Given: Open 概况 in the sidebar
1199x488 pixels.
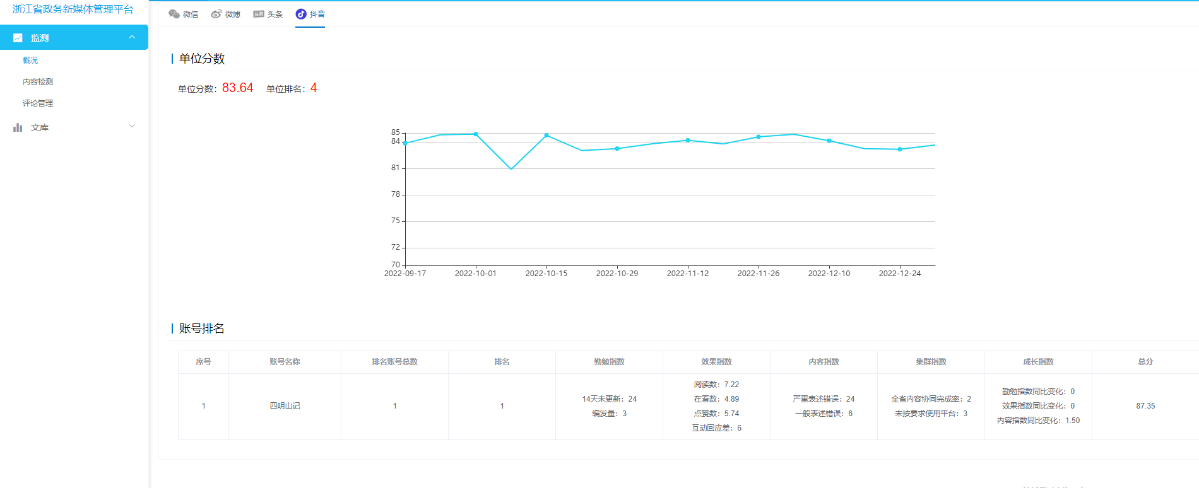Looking at the screenshot, I should 31,60.
